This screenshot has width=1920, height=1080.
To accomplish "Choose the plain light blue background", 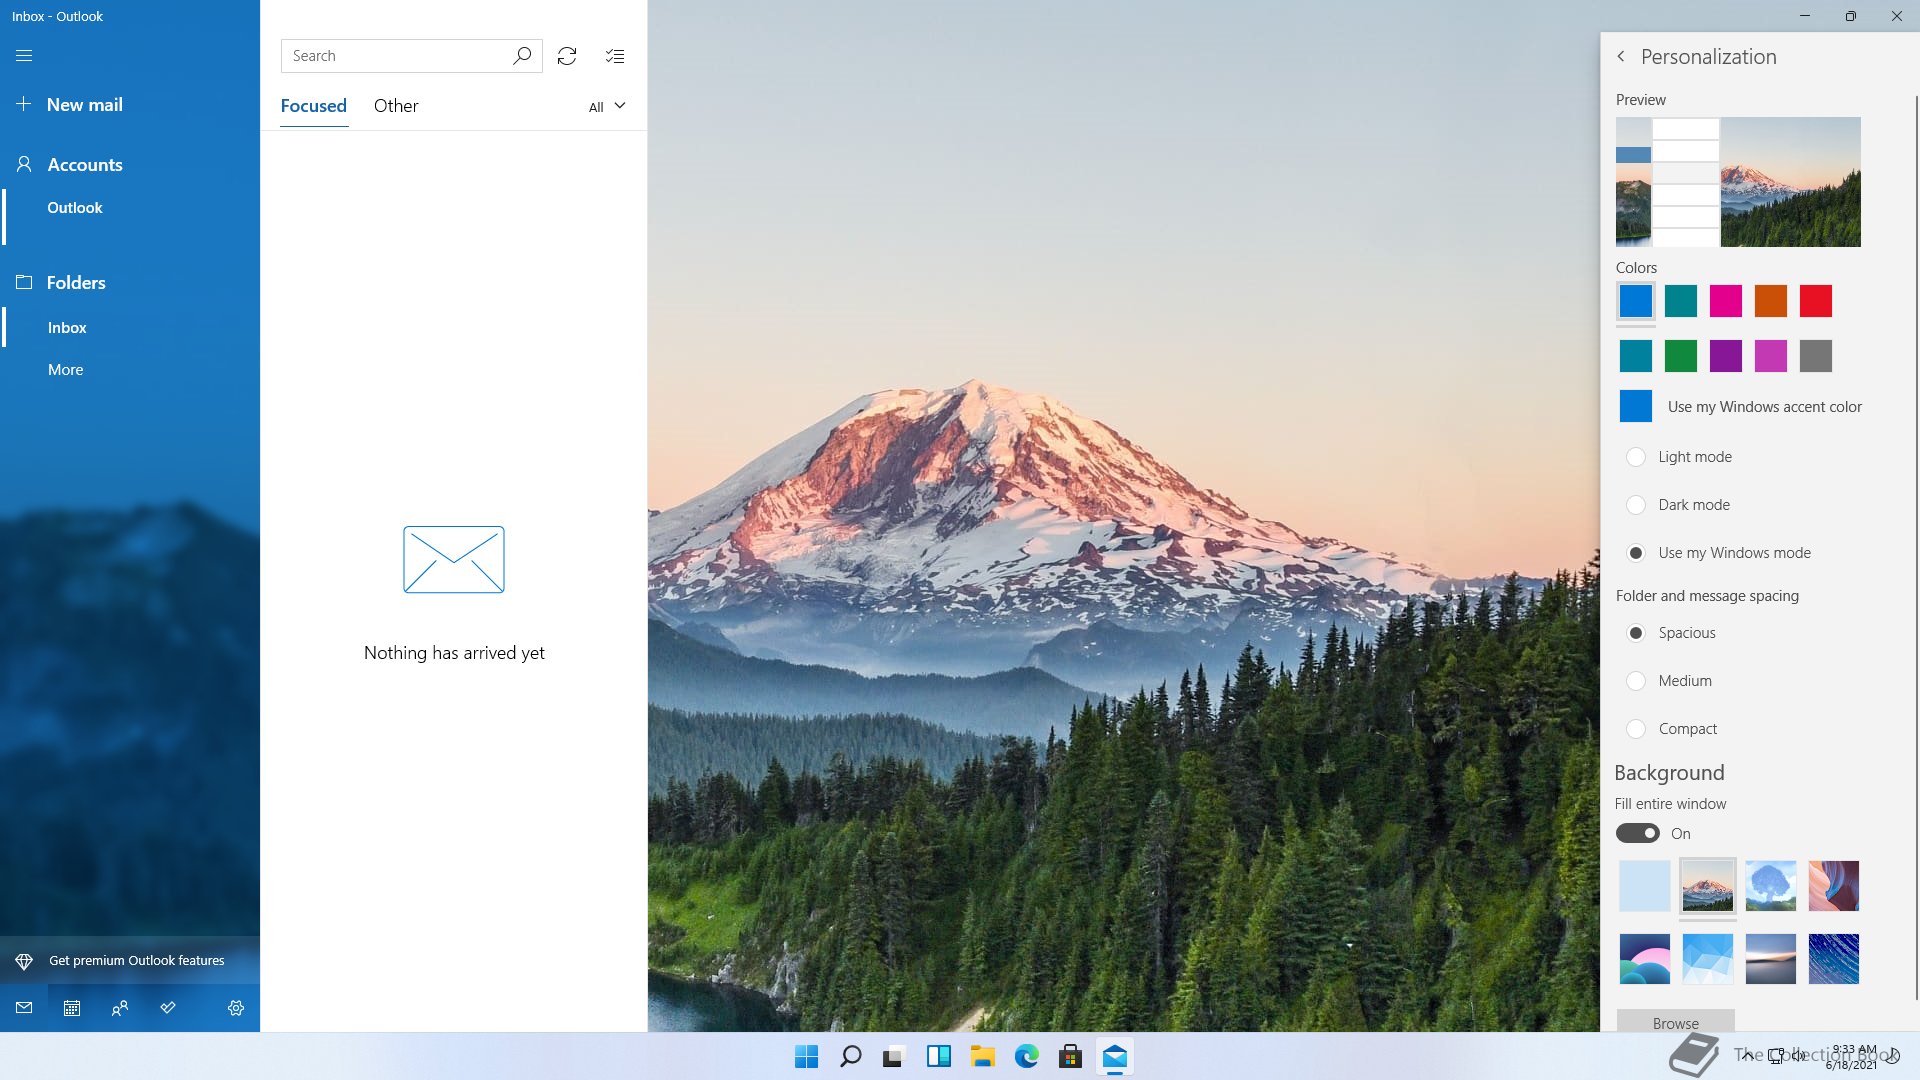I will [1645, 886].
